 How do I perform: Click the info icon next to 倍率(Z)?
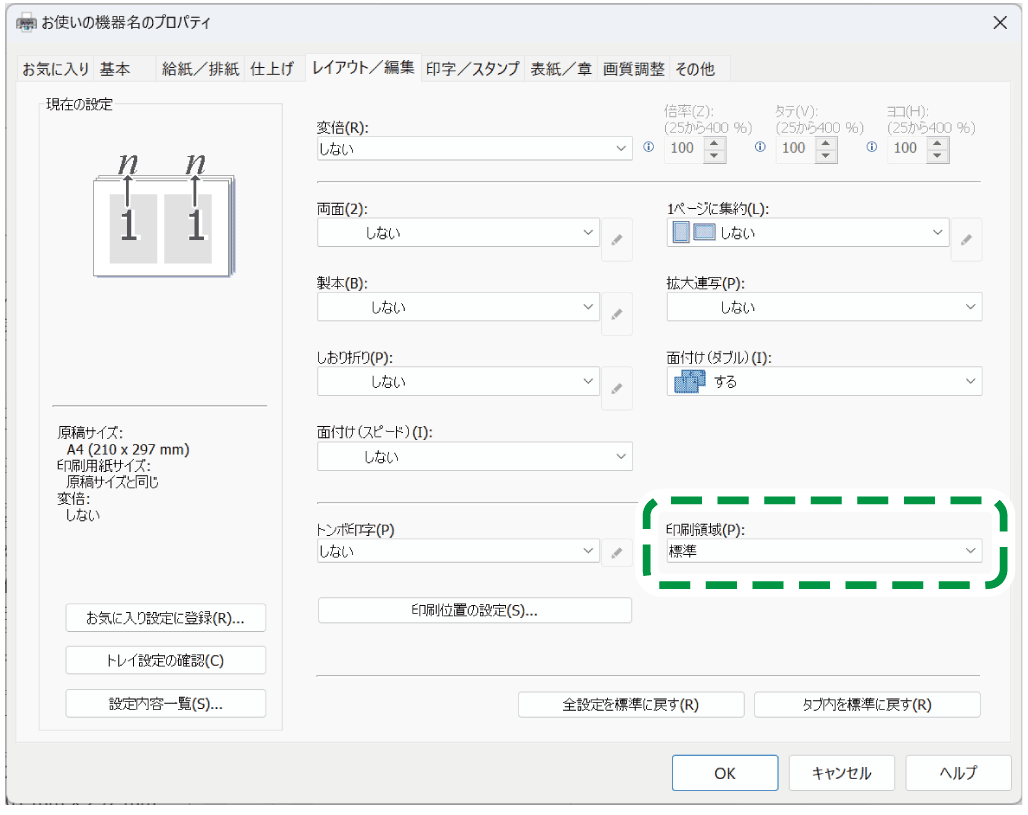[648, 147]
